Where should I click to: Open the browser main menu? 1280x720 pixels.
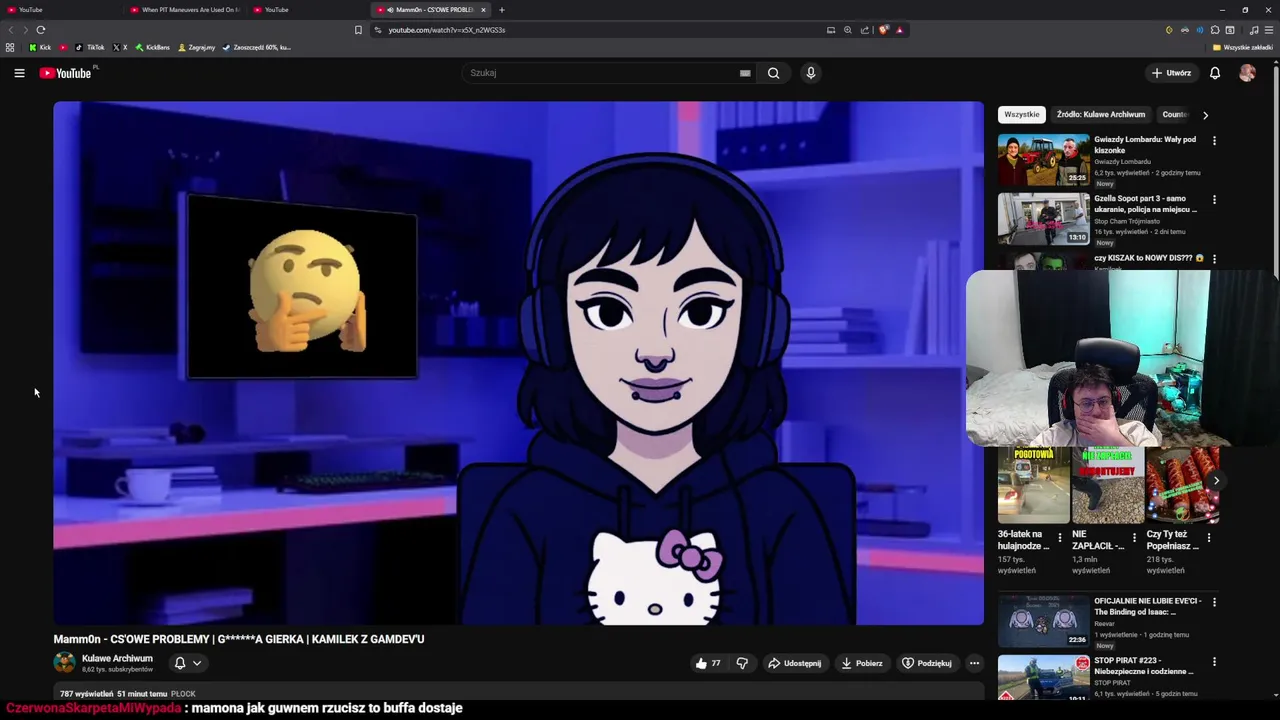pyautogui.click(x=1269, y=30)
